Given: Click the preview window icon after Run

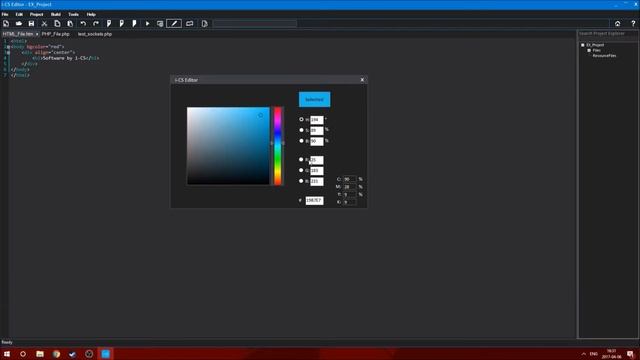Looking at the screenshot, I should (160, 24).
